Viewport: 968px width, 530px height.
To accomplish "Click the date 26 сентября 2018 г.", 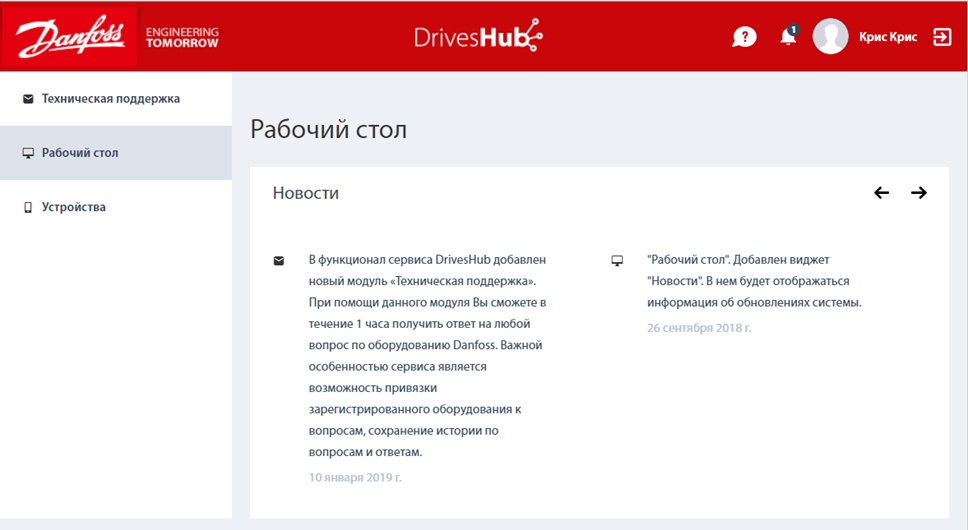I will pyautogui.click(x=699, y=327).
